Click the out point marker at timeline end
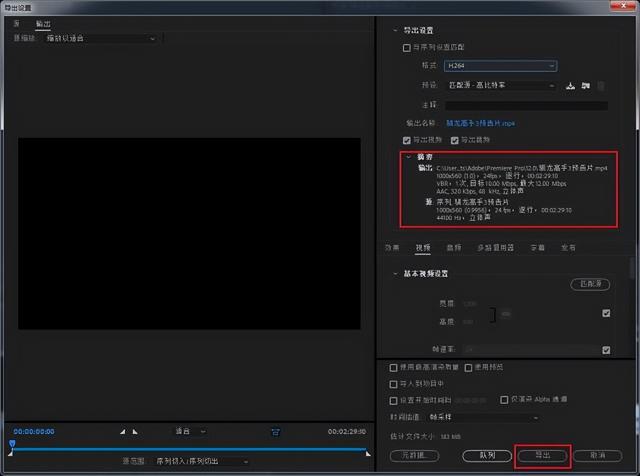This screenshot has width=640, height=476. (369, 454)
